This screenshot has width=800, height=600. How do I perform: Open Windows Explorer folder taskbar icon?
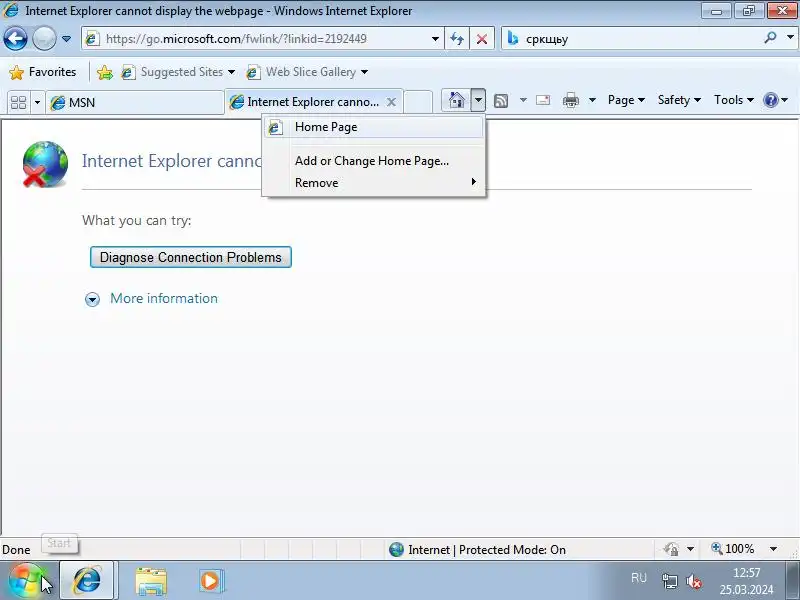[x=151, y=581]
